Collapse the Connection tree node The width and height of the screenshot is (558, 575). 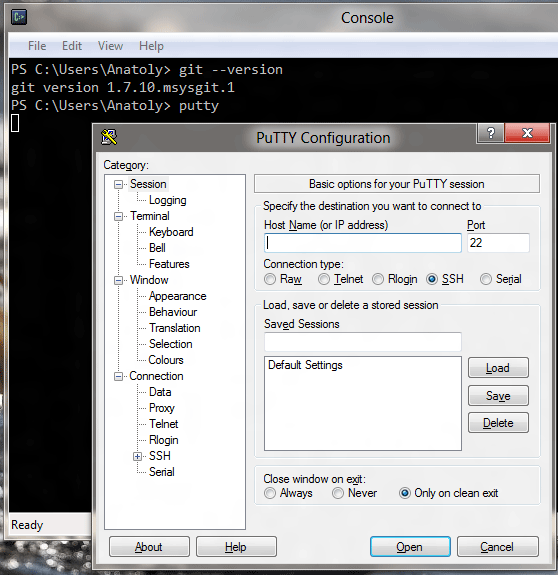(x=118, y=377)
